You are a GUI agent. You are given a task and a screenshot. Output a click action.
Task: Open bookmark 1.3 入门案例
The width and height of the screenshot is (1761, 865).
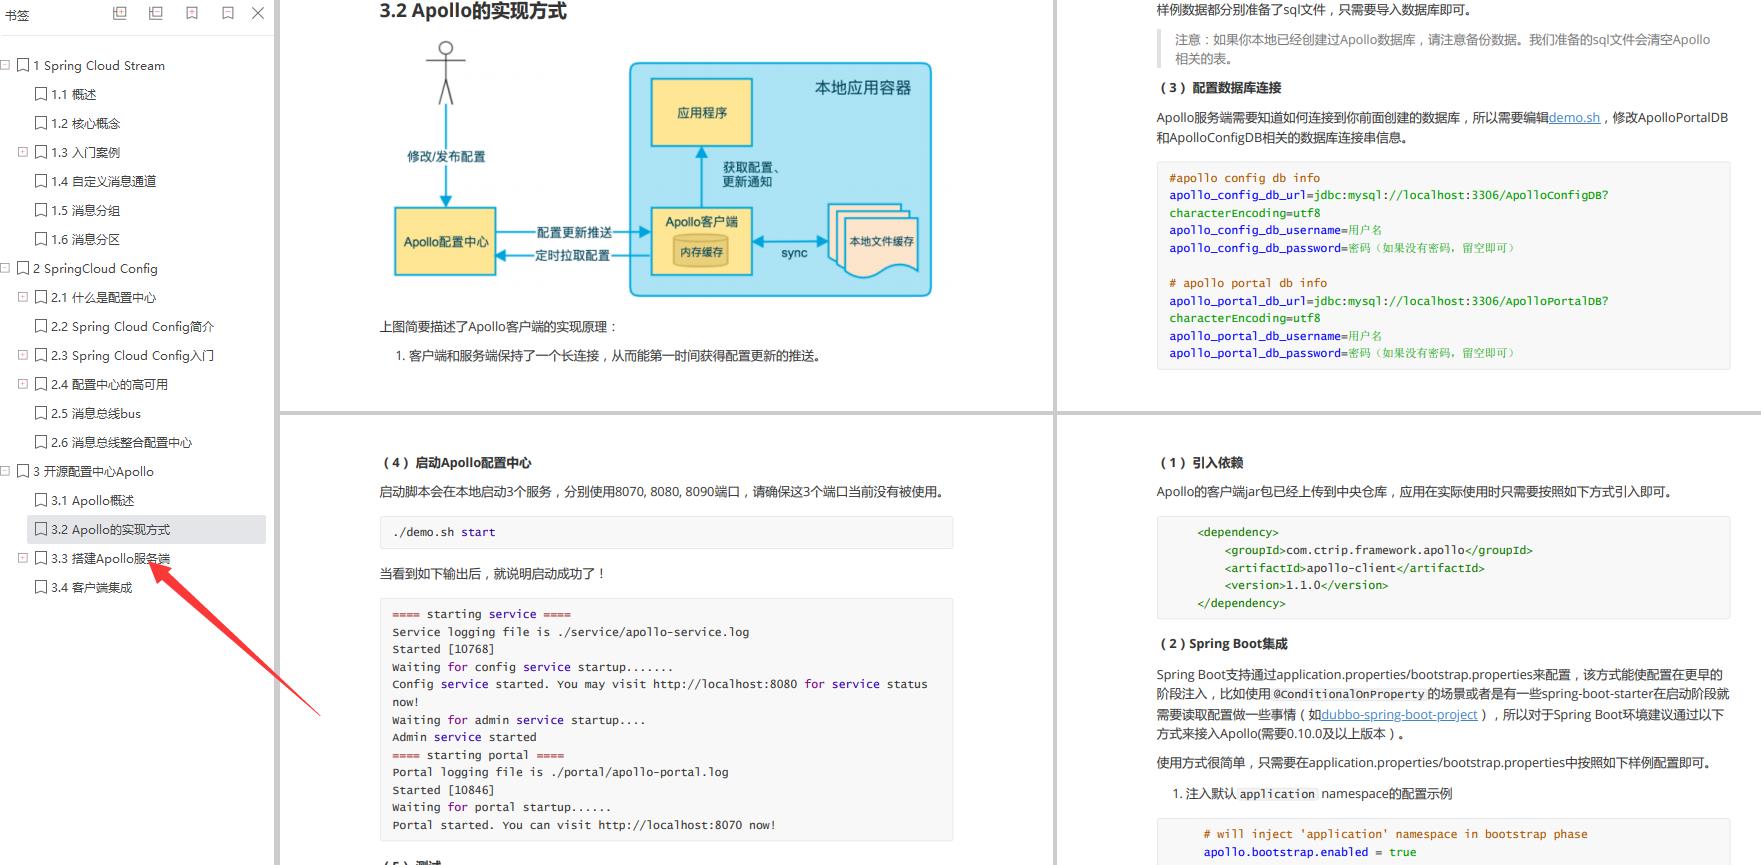coord(86,152)
